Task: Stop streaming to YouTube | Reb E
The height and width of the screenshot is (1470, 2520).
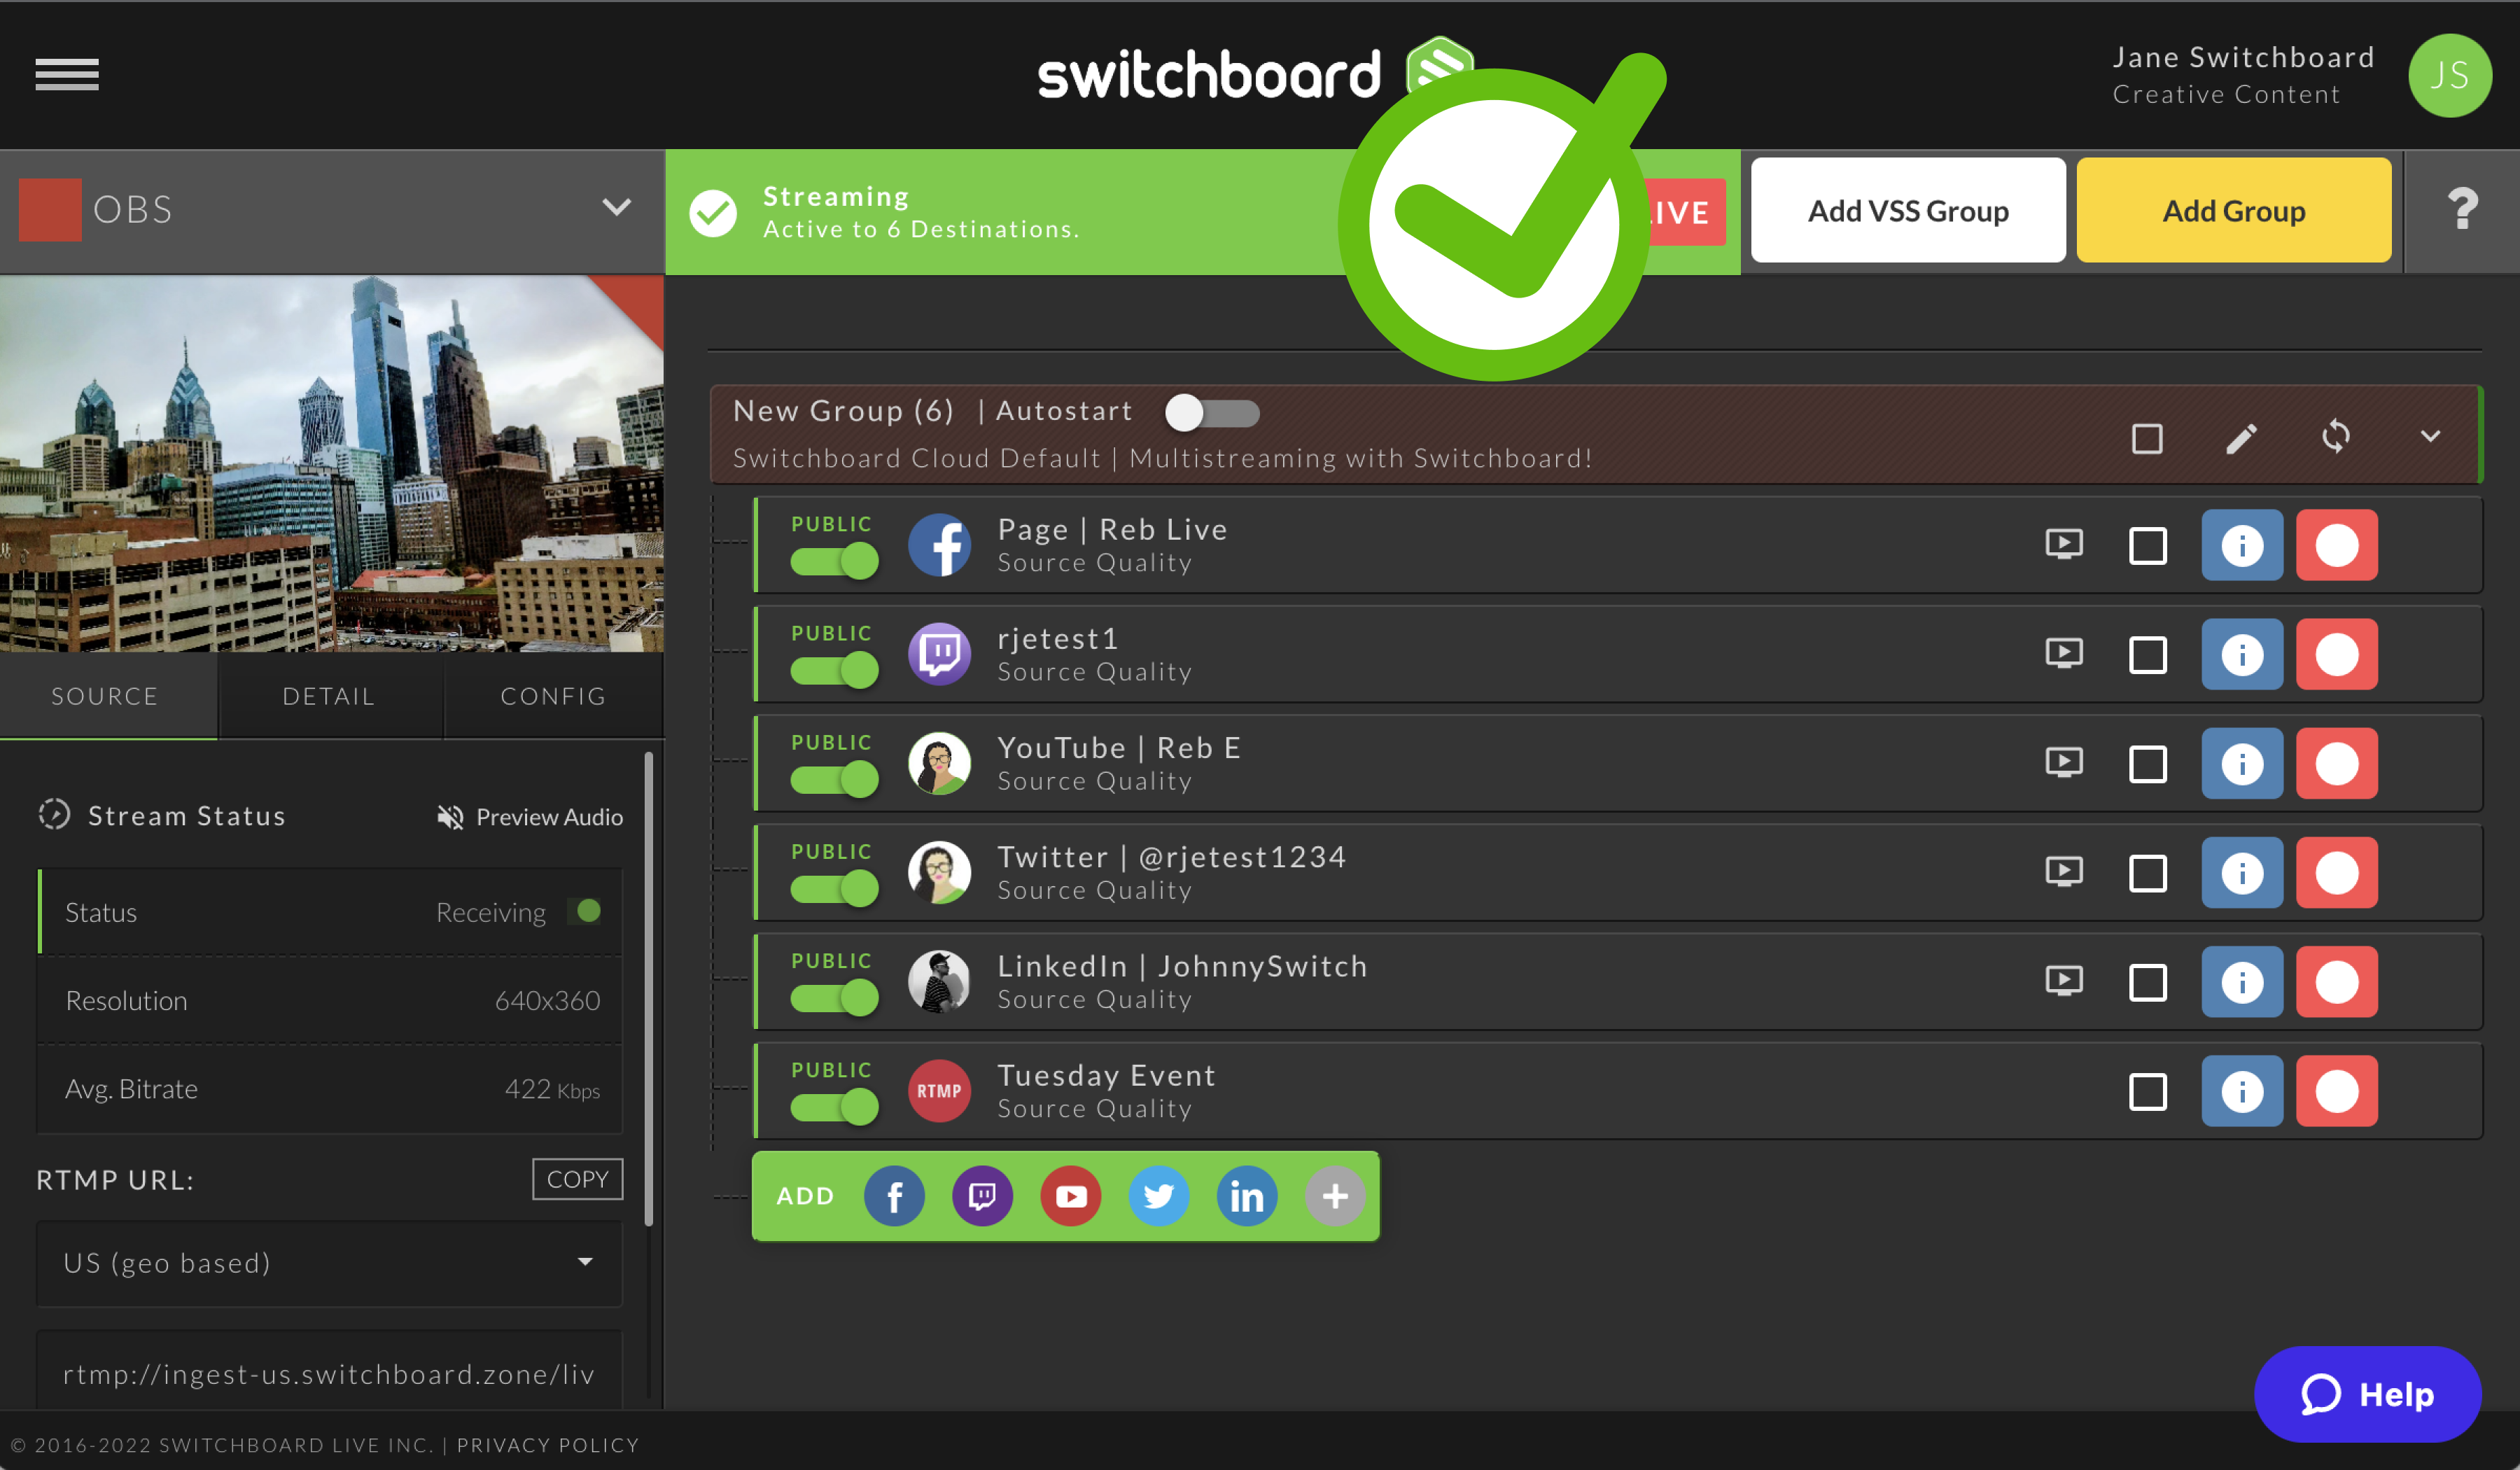Action: tap(2336, 763)
